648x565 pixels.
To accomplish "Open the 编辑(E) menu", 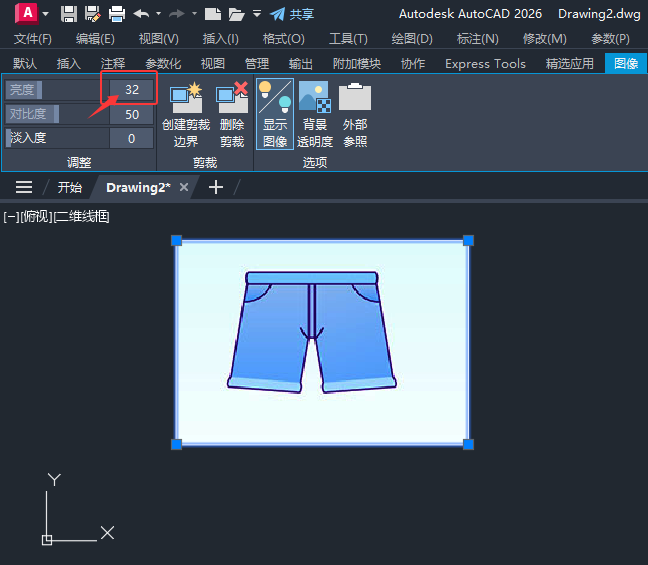I will 95,39.
